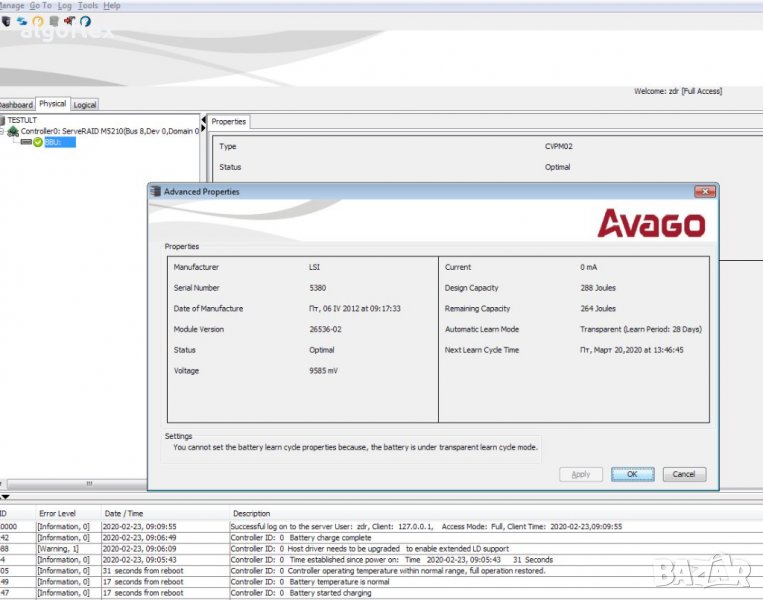Cancel the Advanced Properties dialog

pos(684,474)
